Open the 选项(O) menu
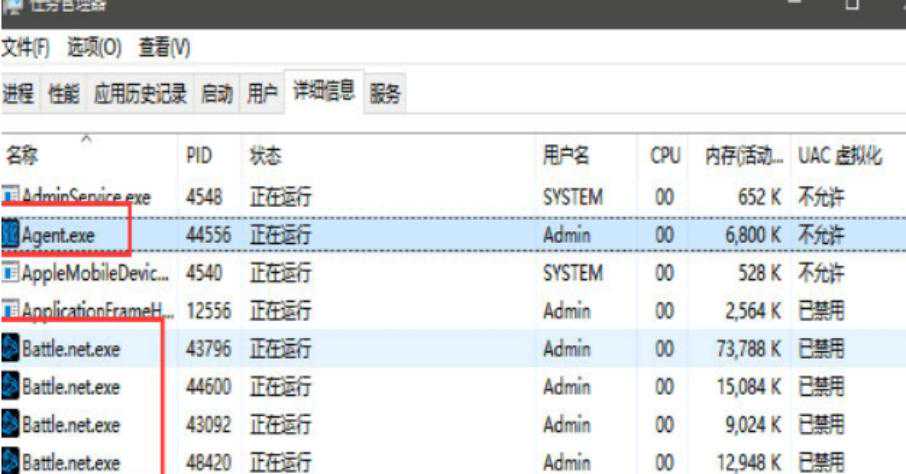 pos(94,47)
